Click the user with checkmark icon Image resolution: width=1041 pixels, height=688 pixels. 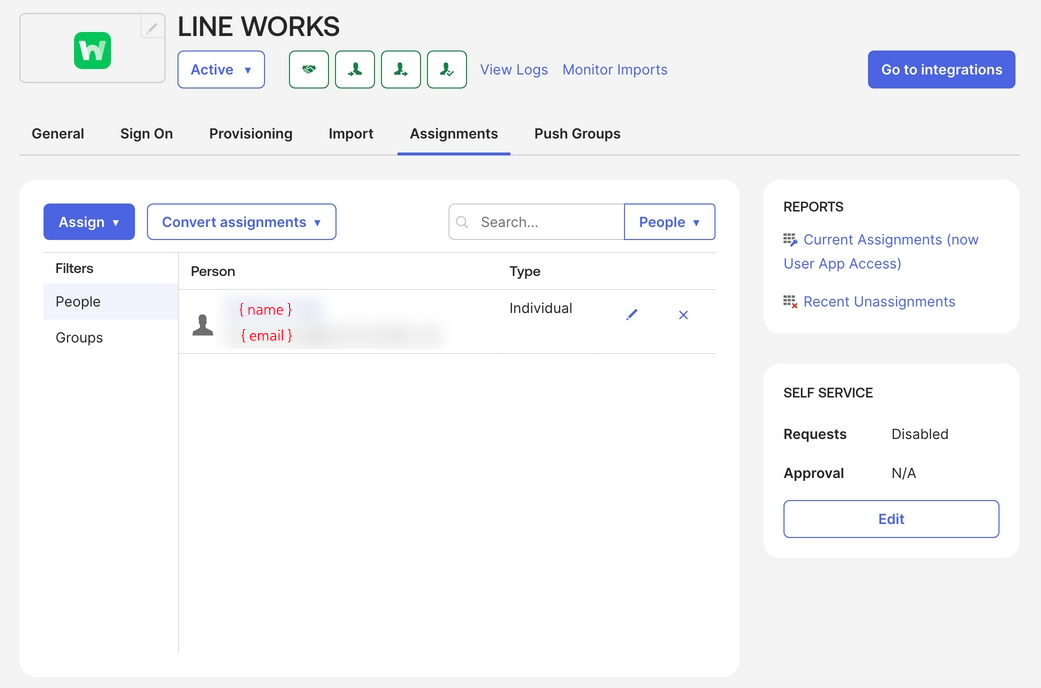(x=447, y=70)
